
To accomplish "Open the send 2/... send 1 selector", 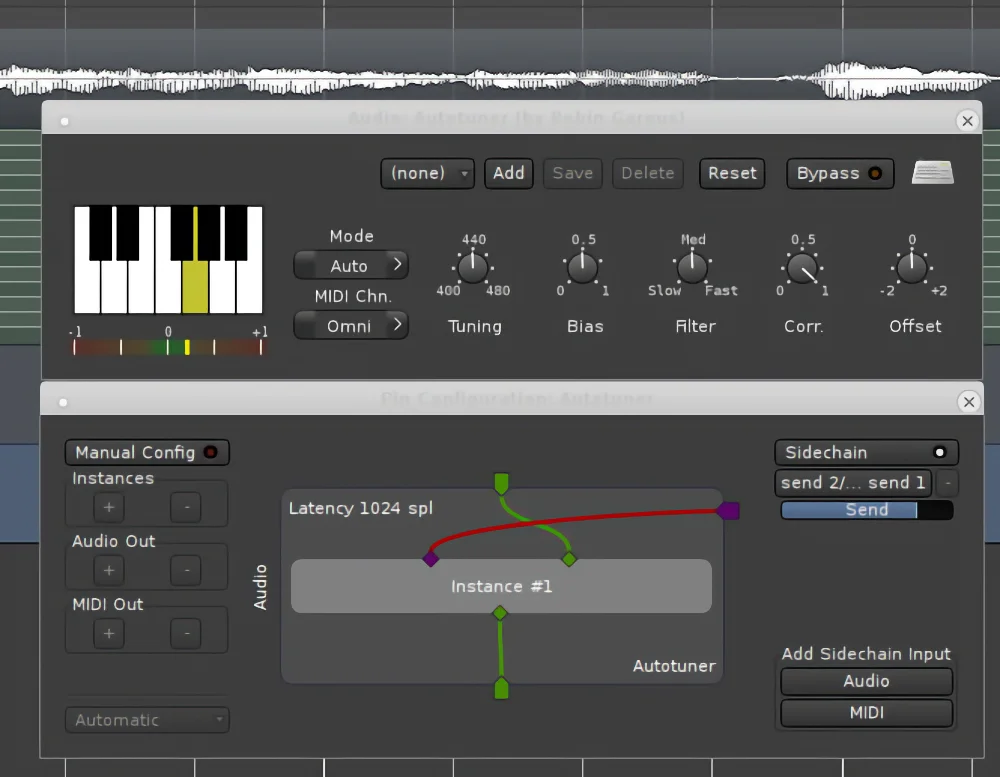I will [852, 483].
